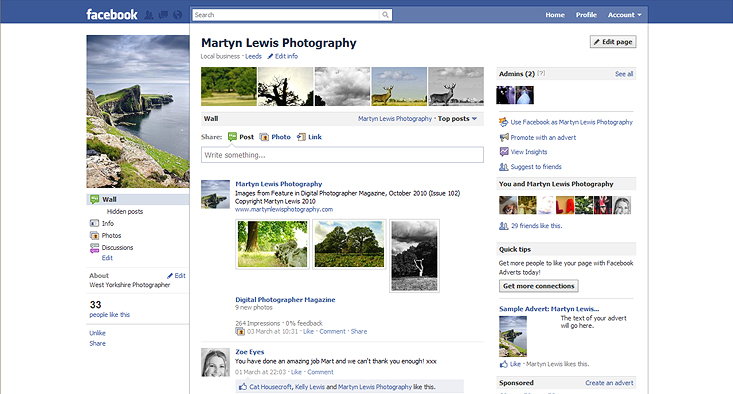Click Share link in left sidebar
This screenshot has height=394, width=733.
point(97,344)
